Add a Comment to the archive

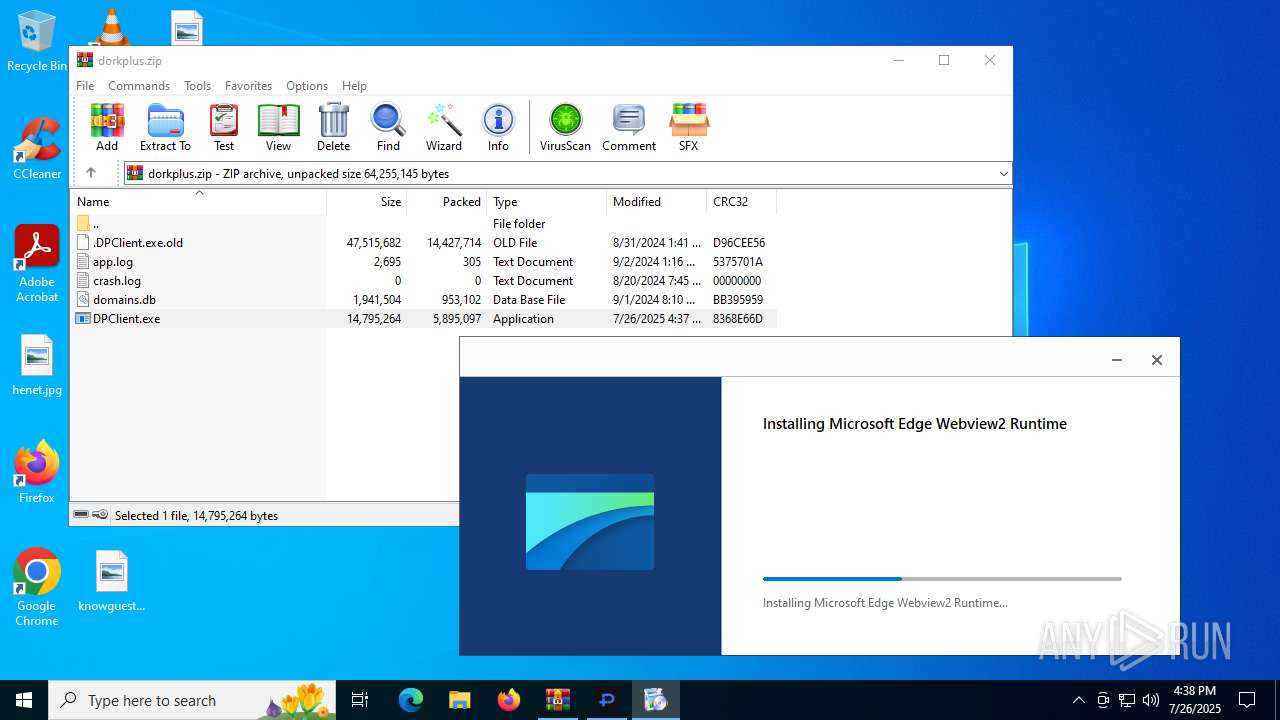pyautogui.click(x=629, y=127)
